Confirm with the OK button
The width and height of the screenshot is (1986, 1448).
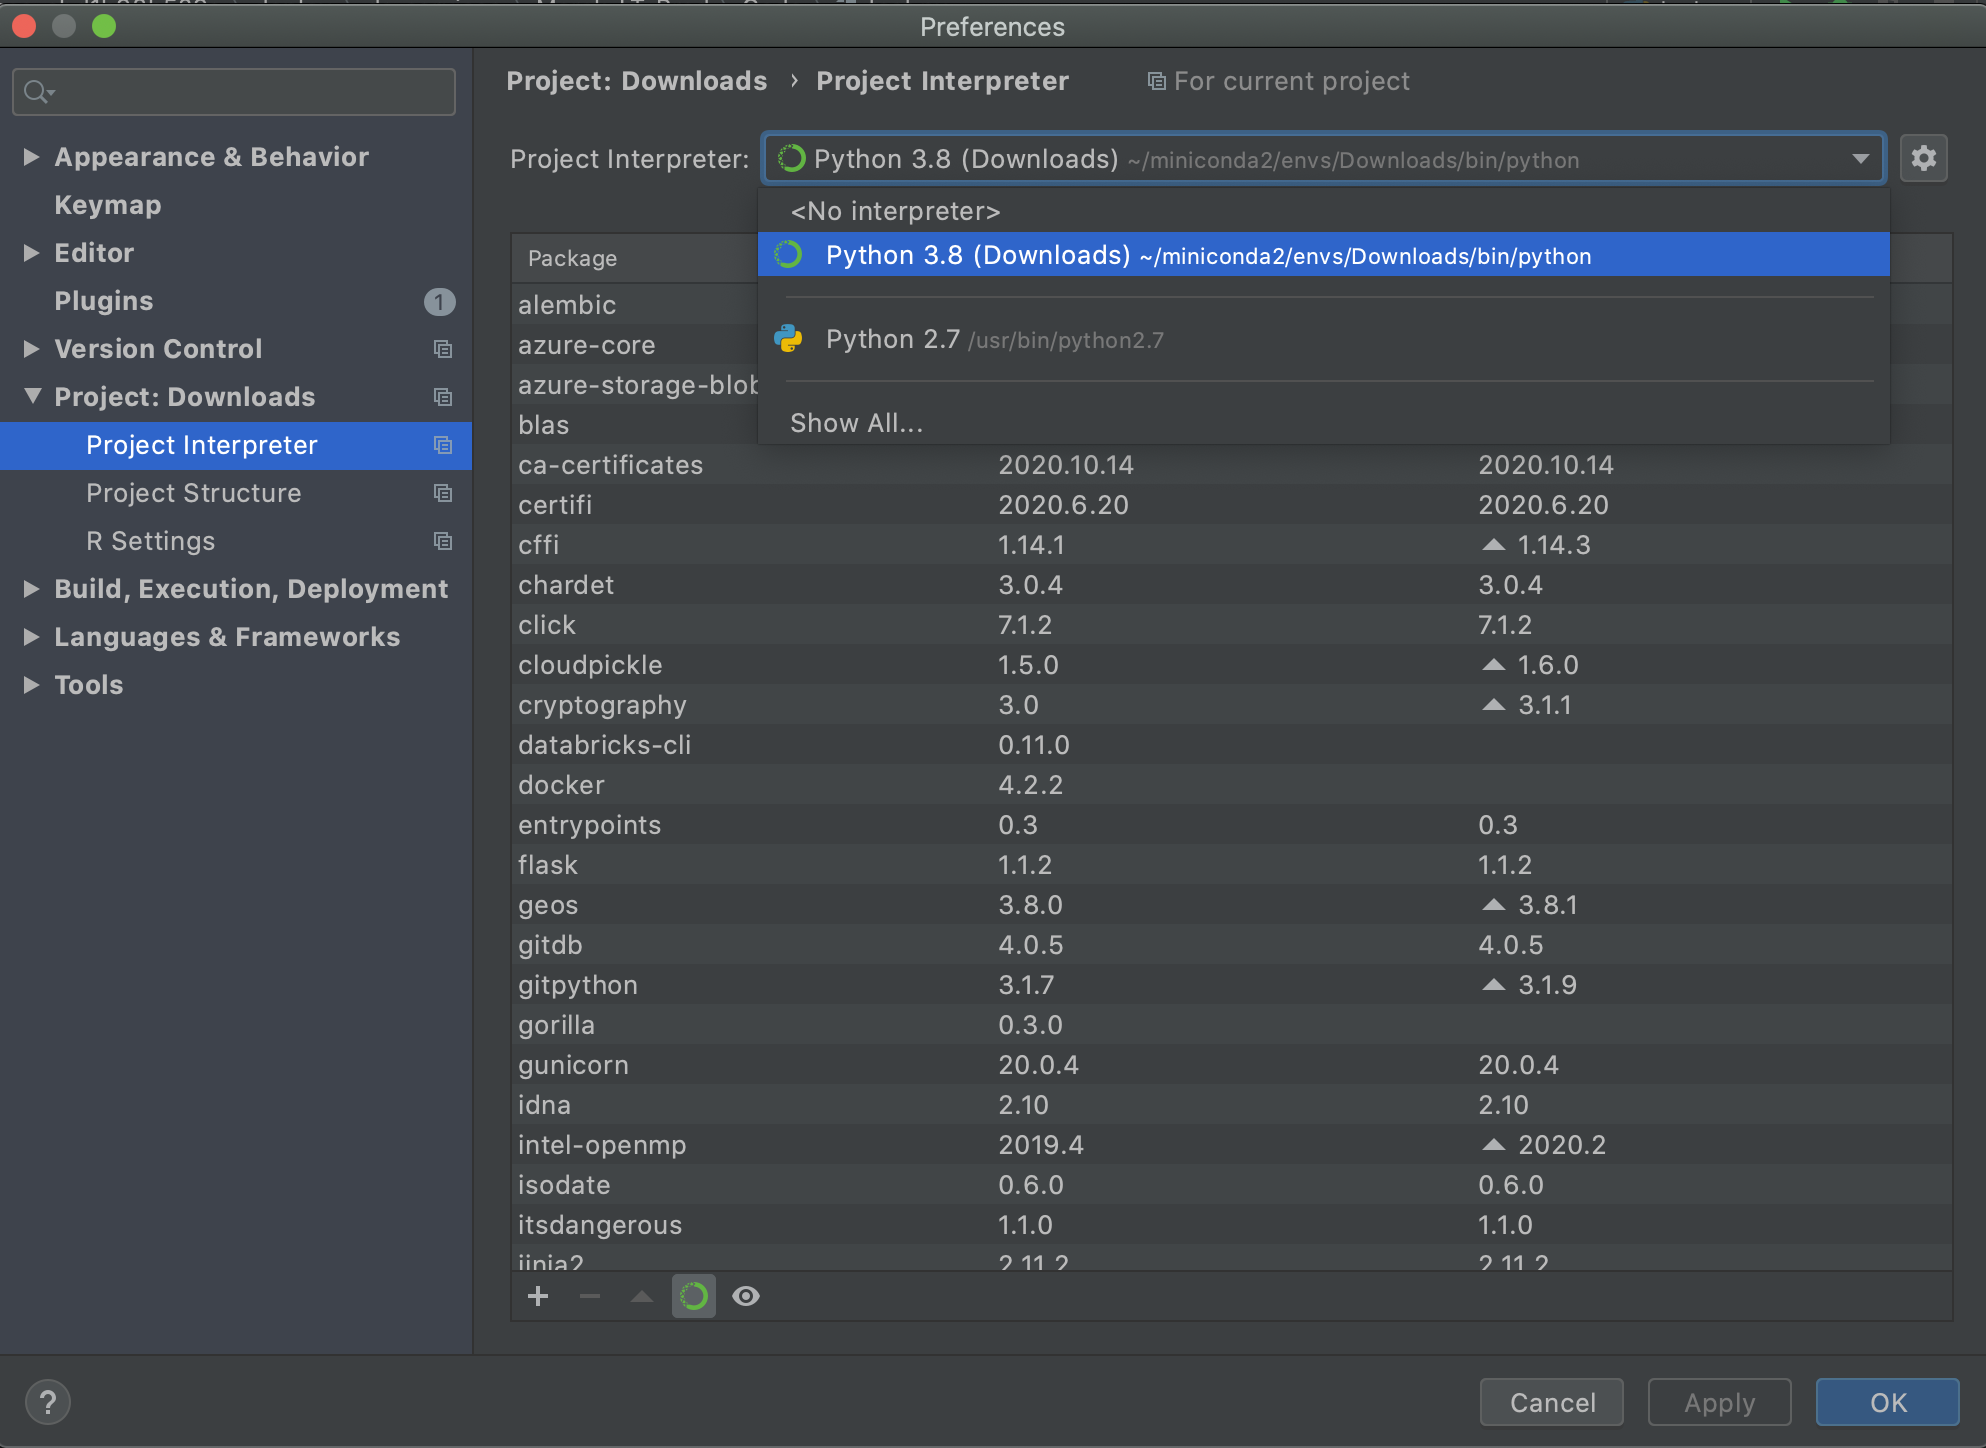(1888, 1402)
